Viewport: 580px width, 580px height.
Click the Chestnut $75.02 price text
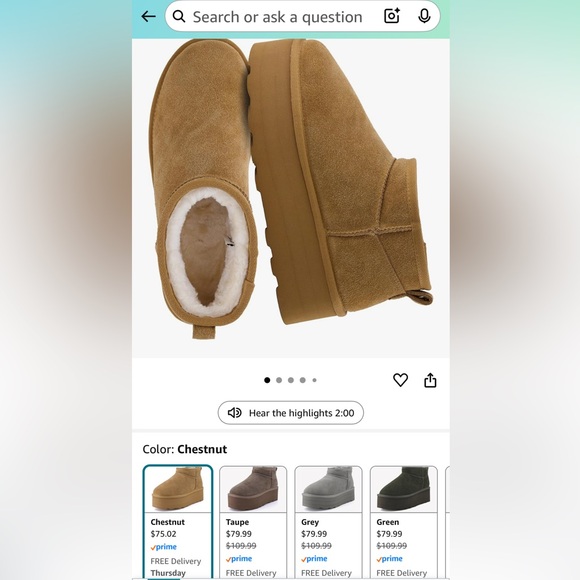pyautogui.click(x=163, y=534)
